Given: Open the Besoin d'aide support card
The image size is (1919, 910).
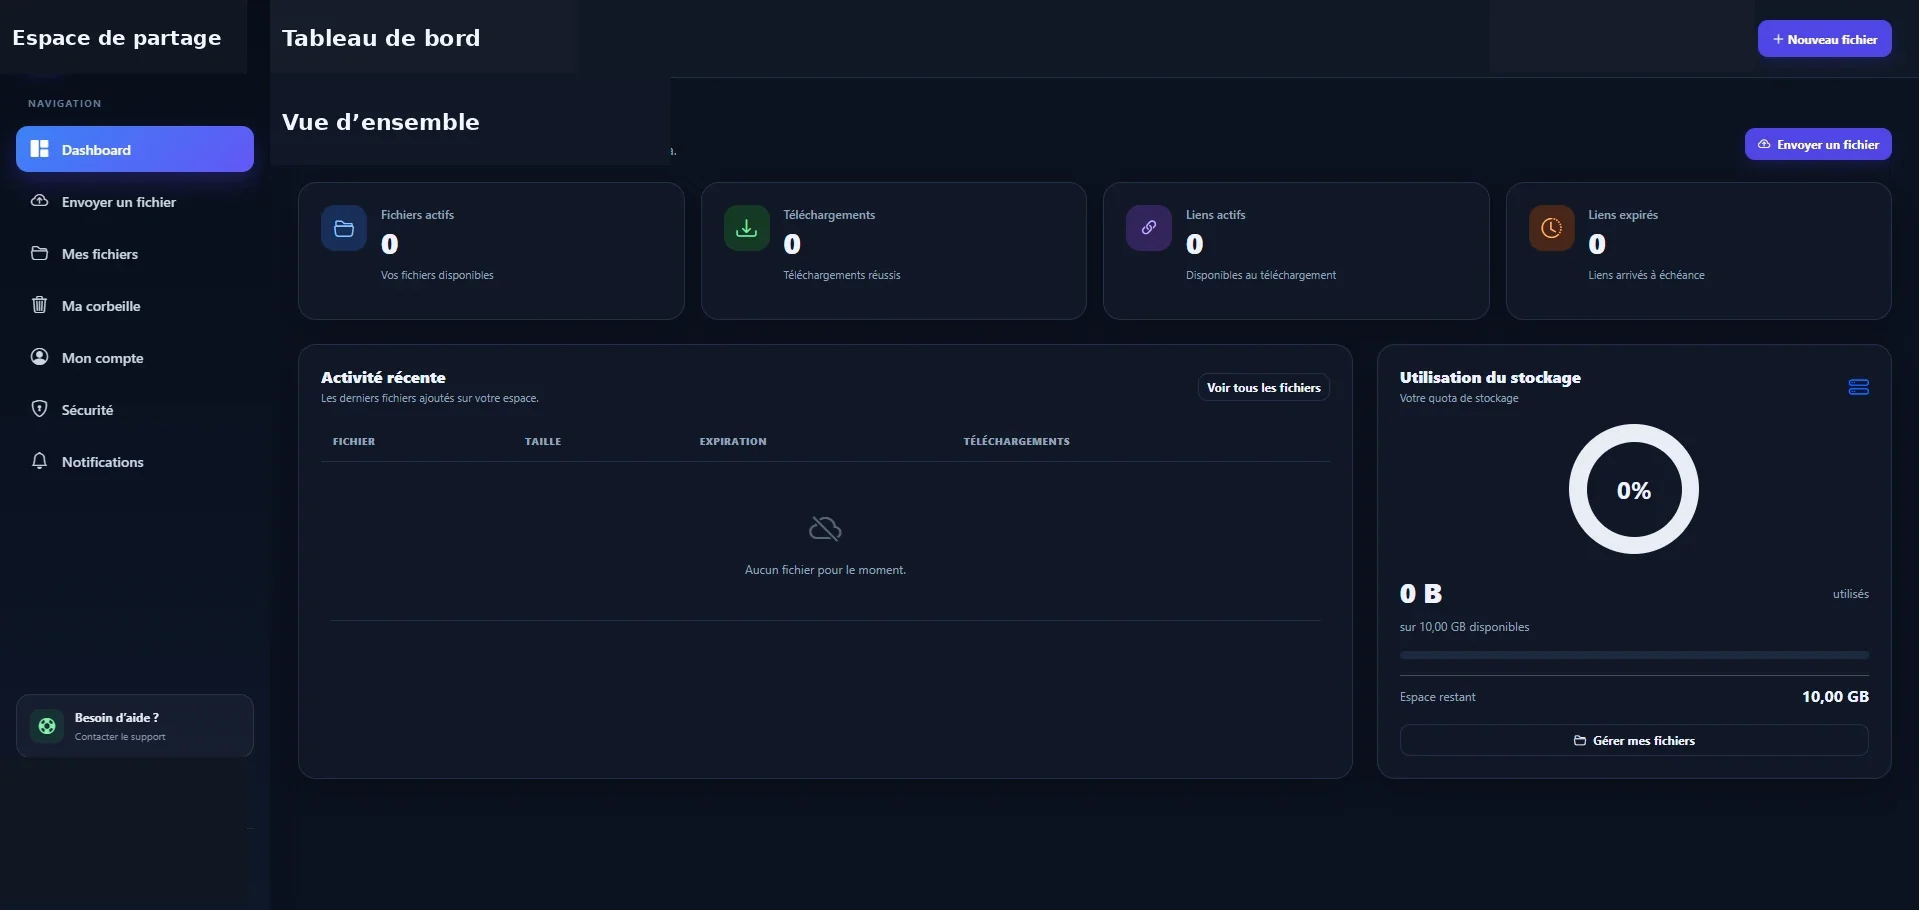Looking at the screenshot, I should coord(135,726).
